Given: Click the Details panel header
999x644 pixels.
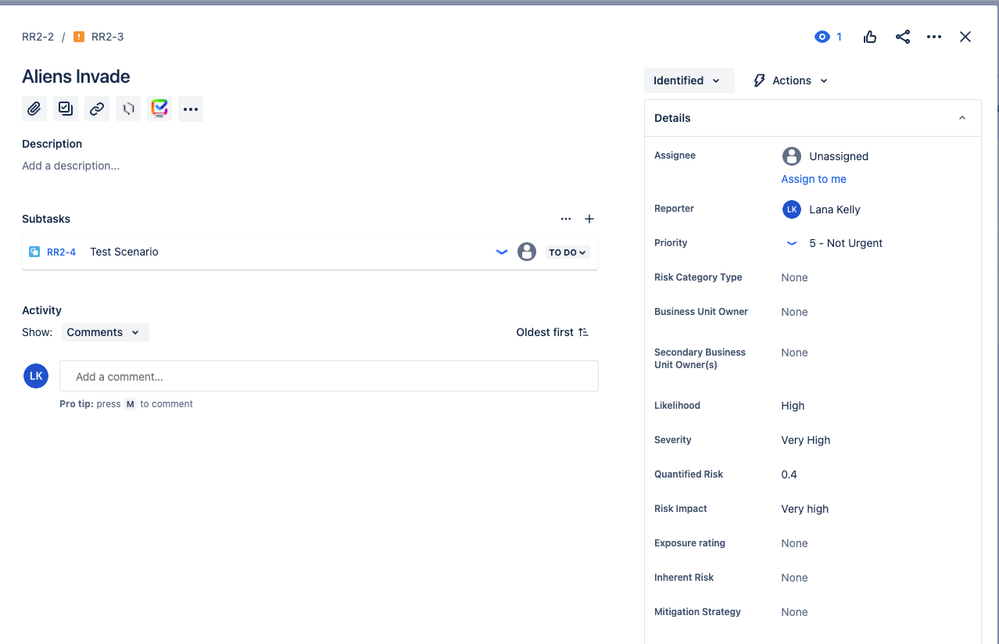Looking at the screenshot, I should point(812,118).
